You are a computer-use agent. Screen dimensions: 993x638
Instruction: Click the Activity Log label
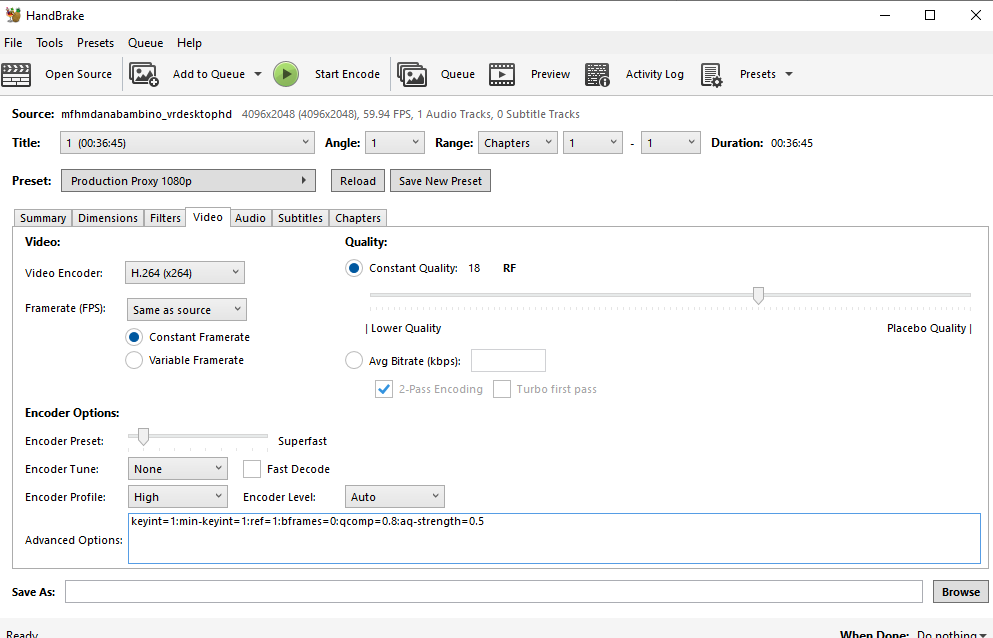(x=655, y=74)
